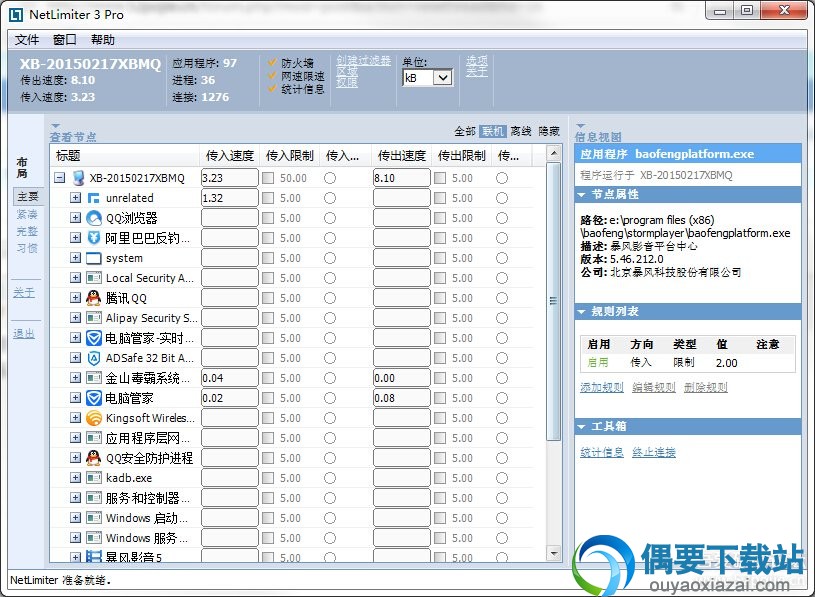
Task: Click the ADSafe 32 Bit icon
Action: click(x=94, y=358)
